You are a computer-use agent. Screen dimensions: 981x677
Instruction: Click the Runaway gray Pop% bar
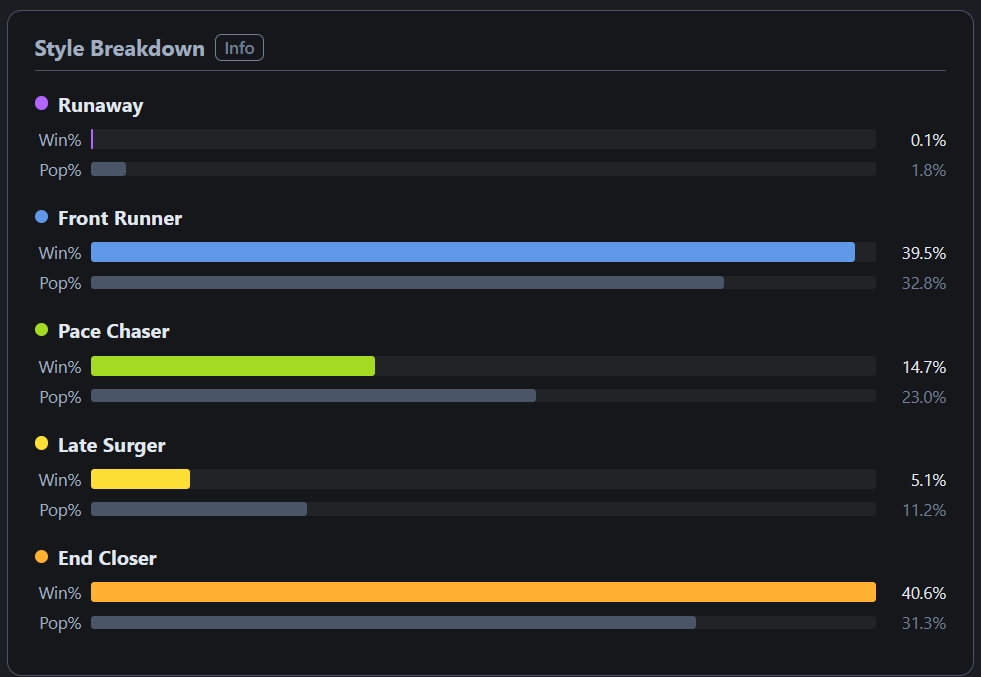pyautogui.click(x=108, y=169)
